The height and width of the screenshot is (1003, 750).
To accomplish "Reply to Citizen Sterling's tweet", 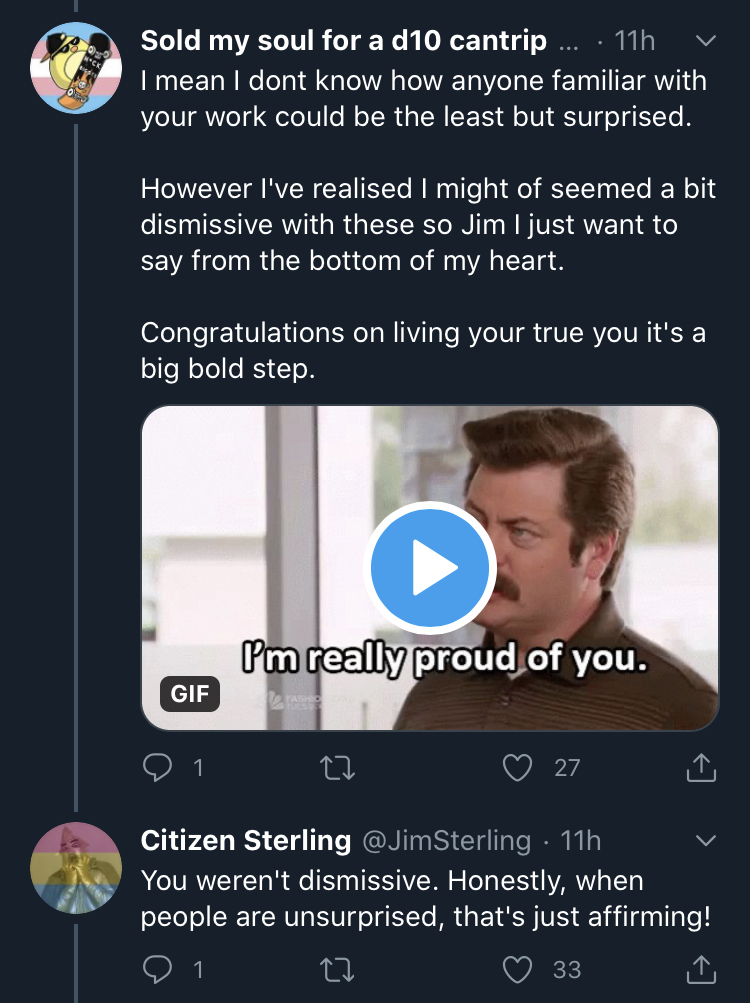I will pos(157,969).
